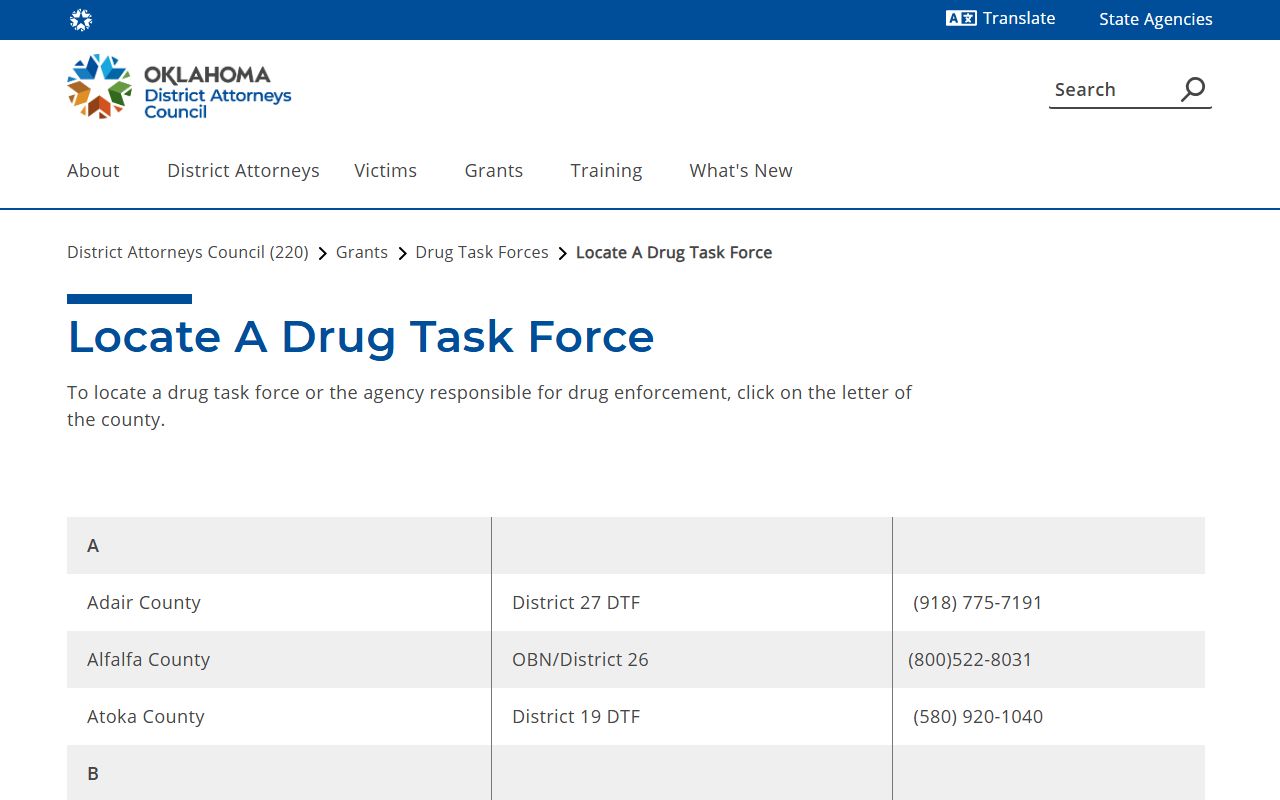Screen dimensions: 1280x800
Task: Select the Adair County cell
Action: (x=279, y=602)
